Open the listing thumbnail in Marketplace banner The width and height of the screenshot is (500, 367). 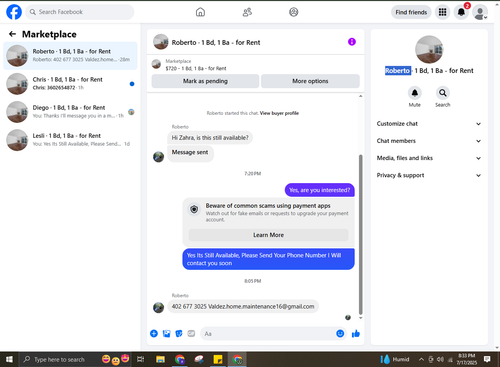tap(156, 64)
